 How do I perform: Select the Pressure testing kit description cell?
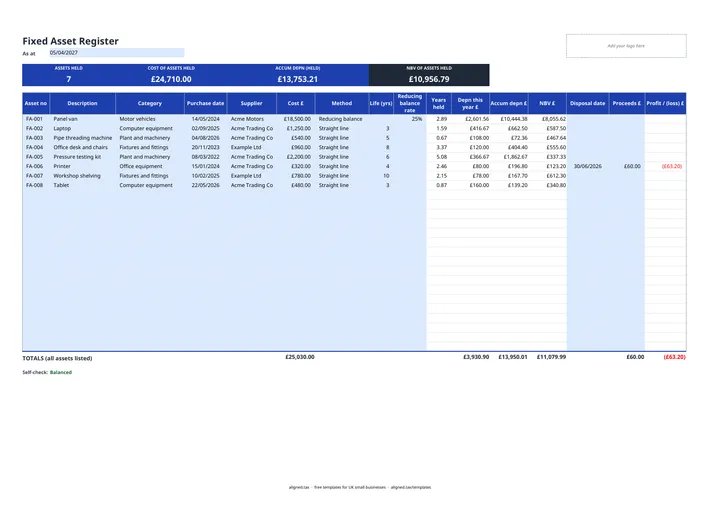[83, 157]
